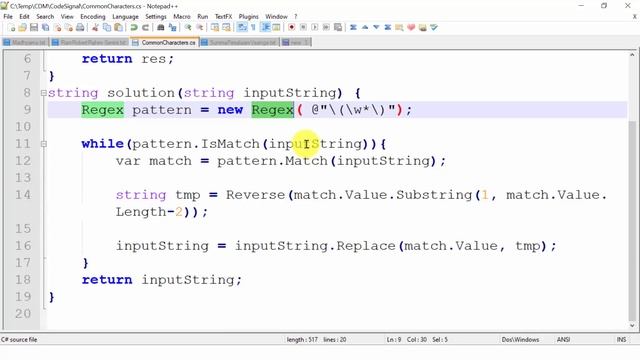
Task: Open the Language menu
Action: 125,17
